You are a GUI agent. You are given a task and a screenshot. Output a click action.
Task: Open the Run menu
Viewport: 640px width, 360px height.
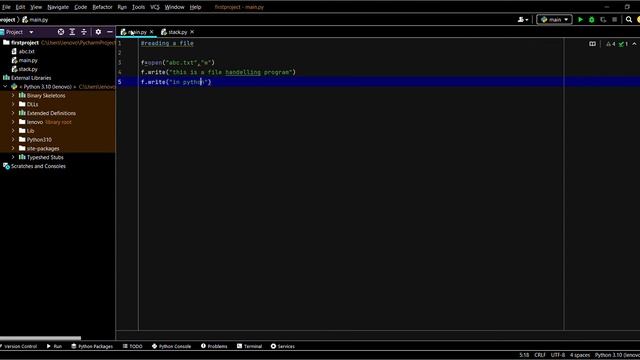point(122,7)
